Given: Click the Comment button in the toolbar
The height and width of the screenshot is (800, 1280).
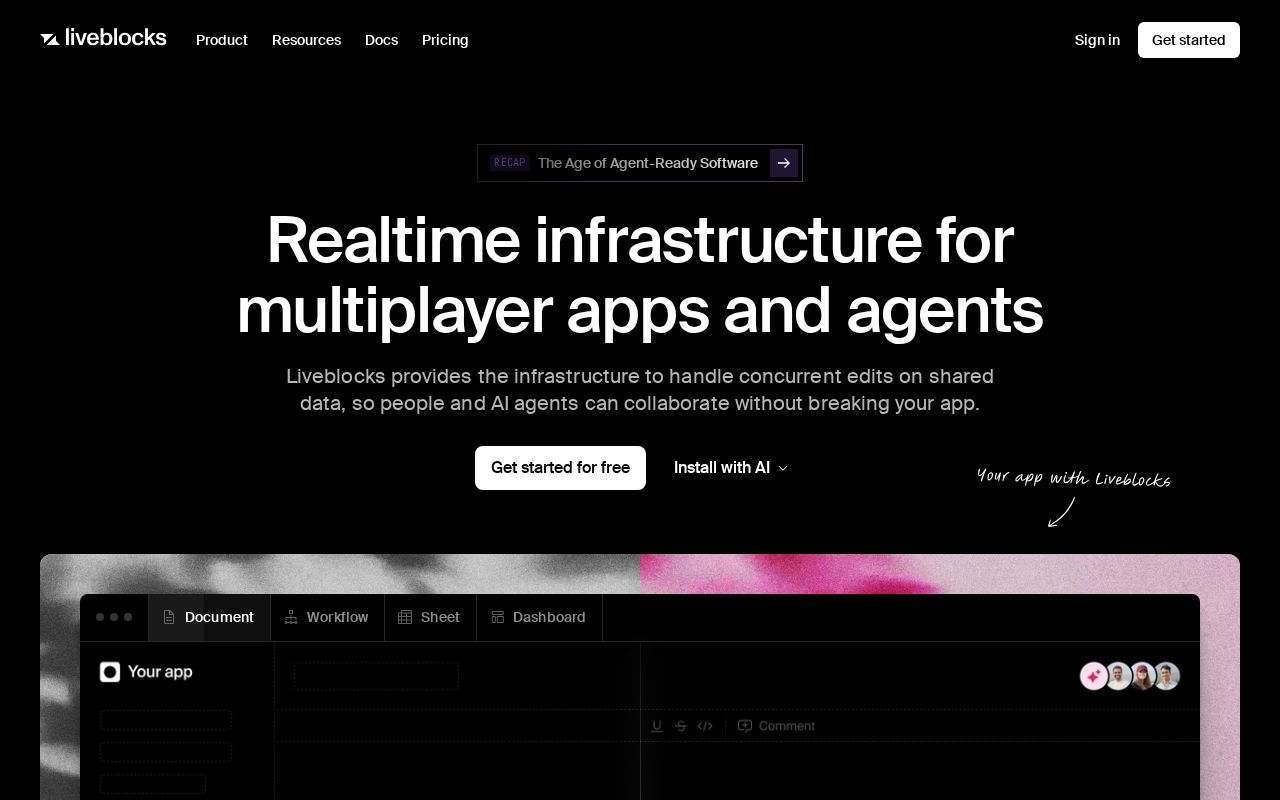Looking at the screenshot, I should [x=776, y=726].
